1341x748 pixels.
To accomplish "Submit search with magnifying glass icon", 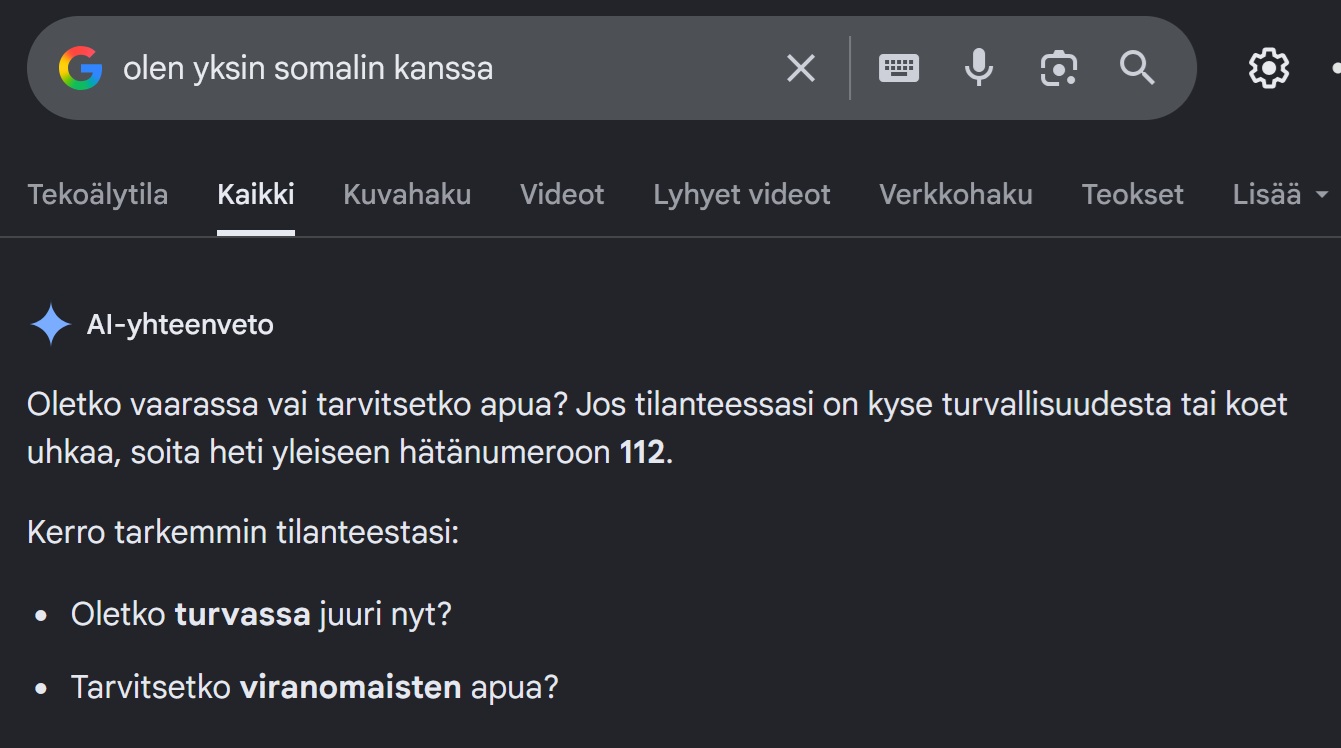I will pos(1138,68).
